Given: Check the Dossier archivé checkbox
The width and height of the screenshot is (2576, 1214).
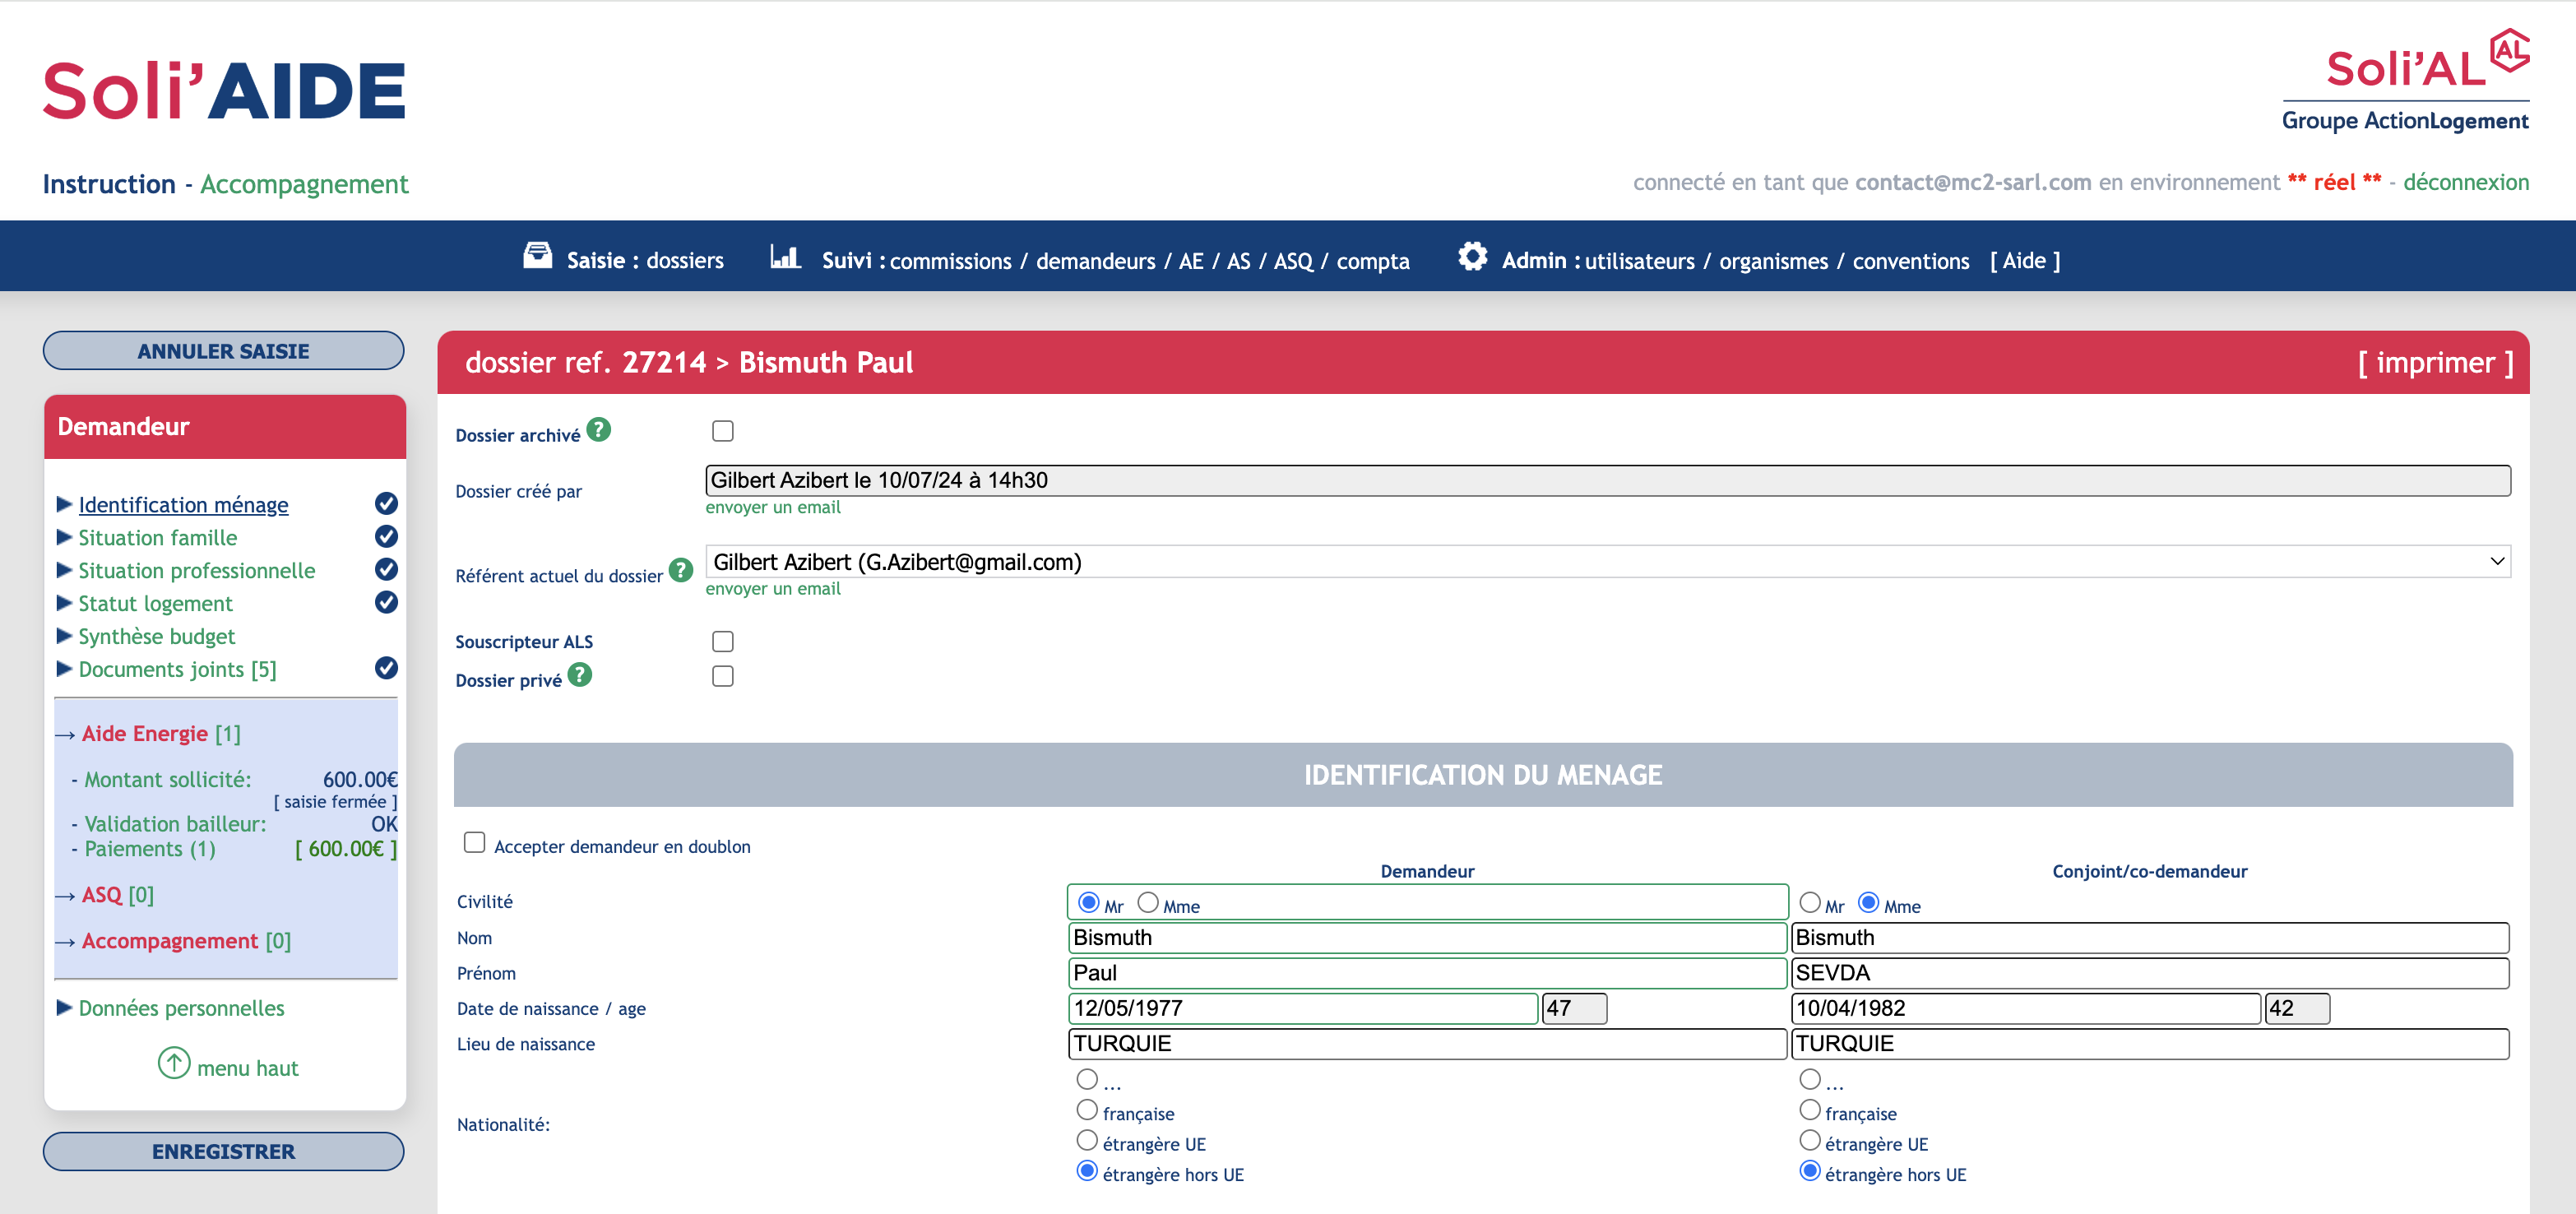Looking at the screenshot, I should 722,431.
